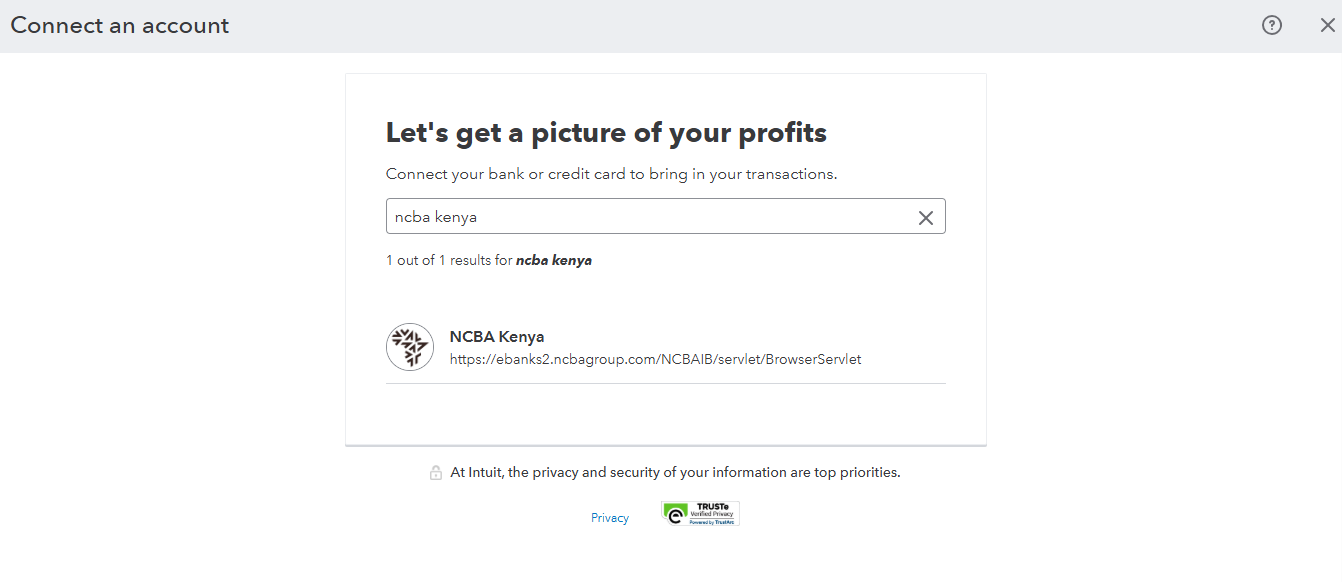1342x582 pixels.
Task: Select the NCBA Kenya bank name
Action: pyautogui.click(x=497, y=337)
